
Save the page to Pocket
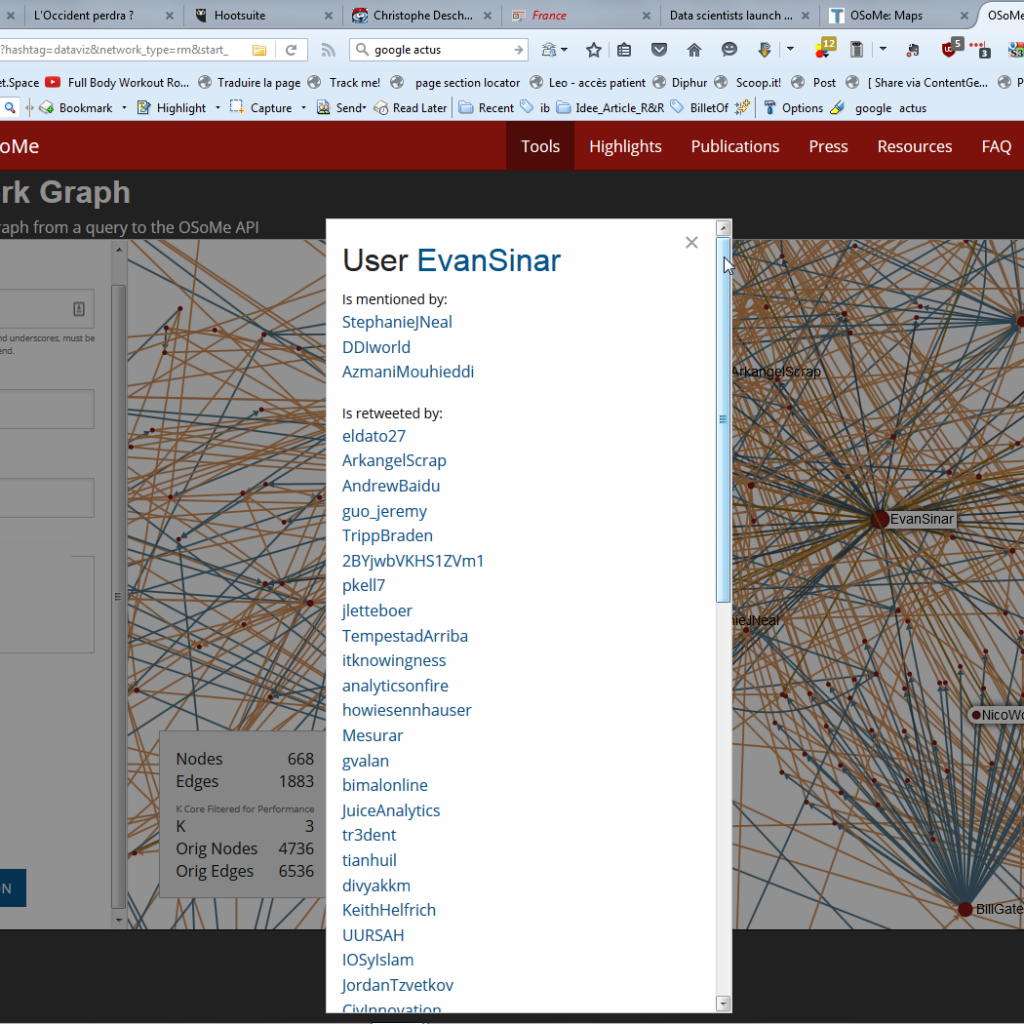(x=660, y=50)
